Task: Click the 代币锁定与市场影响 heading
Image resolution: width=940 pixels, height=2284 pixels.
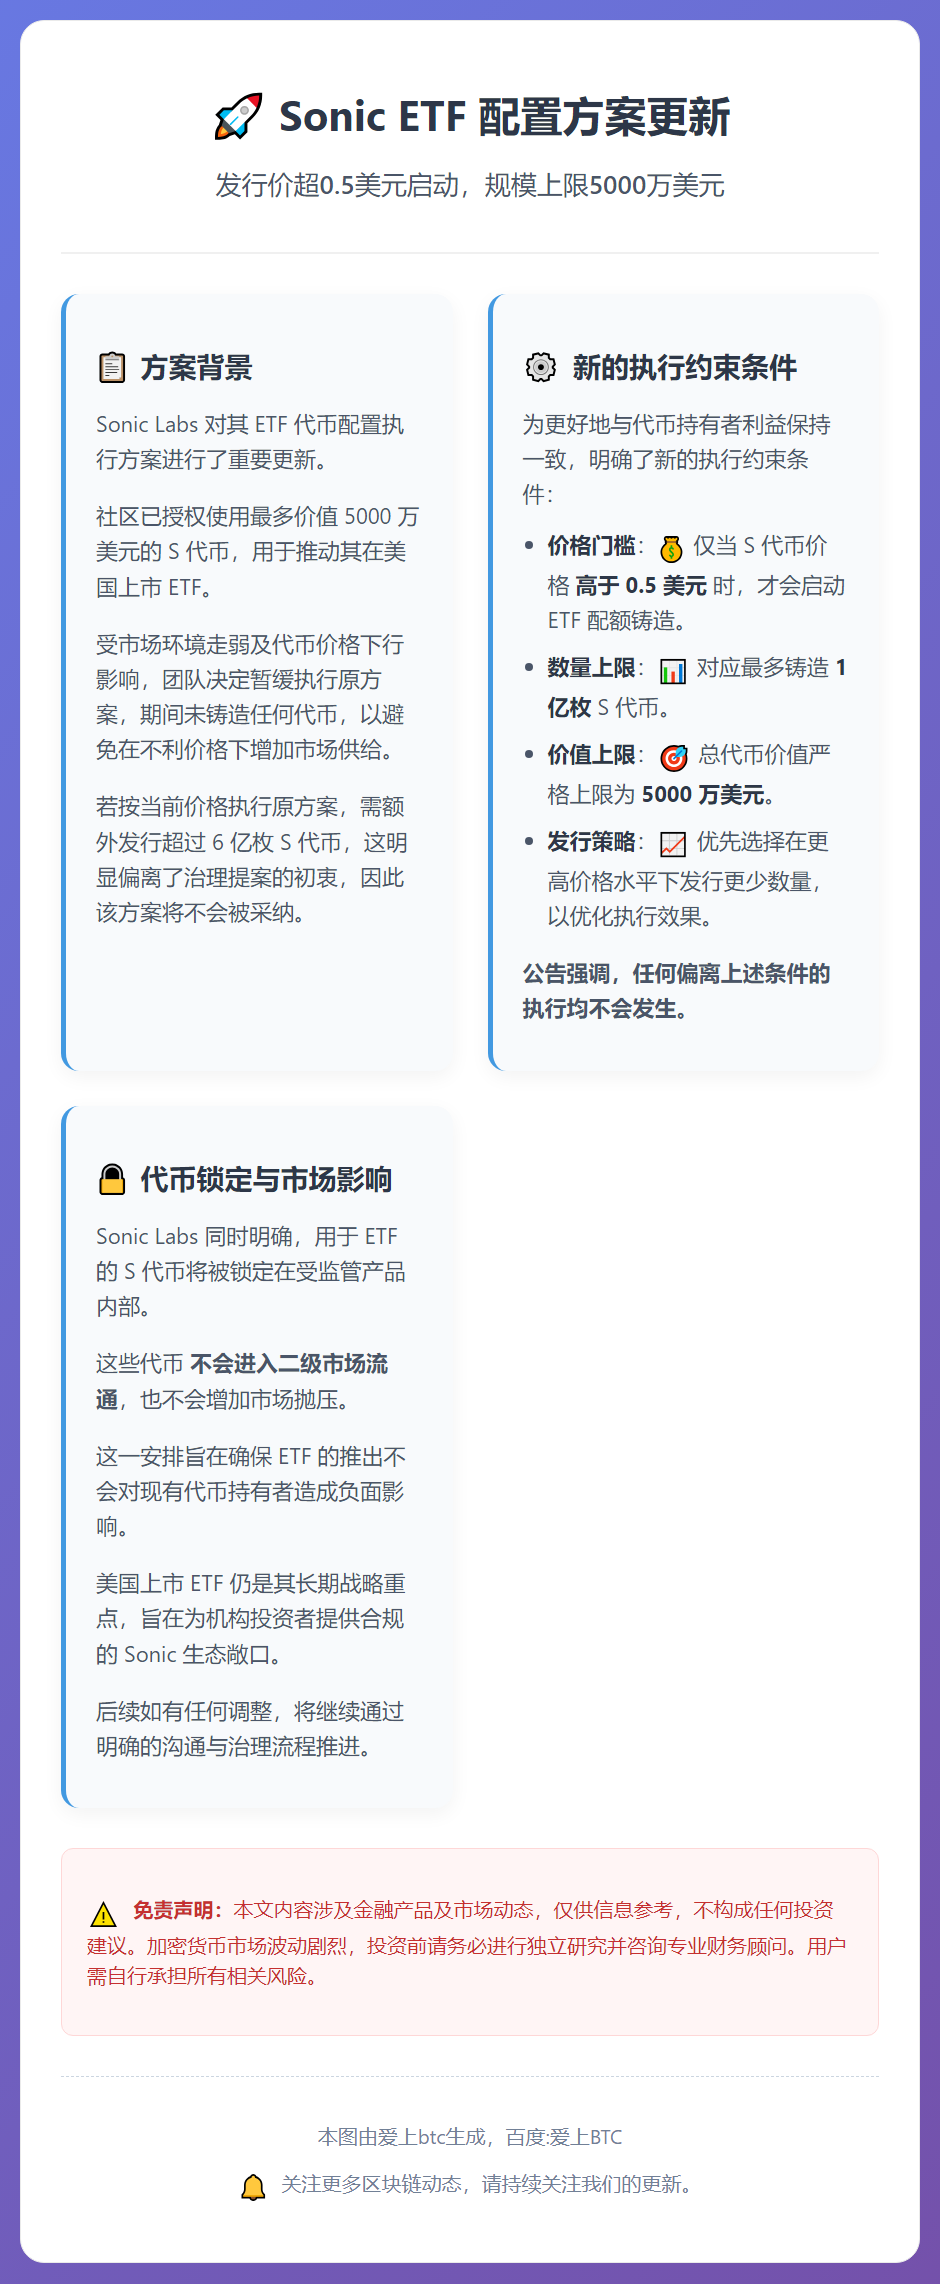Action: [266, 1180]
